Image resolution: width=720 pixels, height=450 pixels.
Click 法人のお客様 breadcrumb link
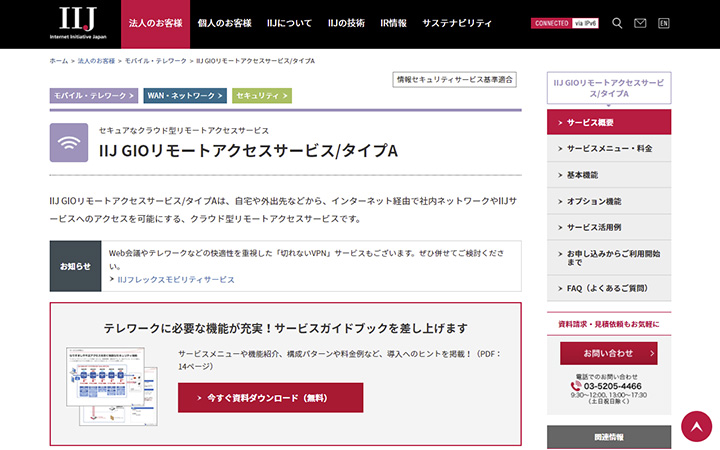pos(96,61)
